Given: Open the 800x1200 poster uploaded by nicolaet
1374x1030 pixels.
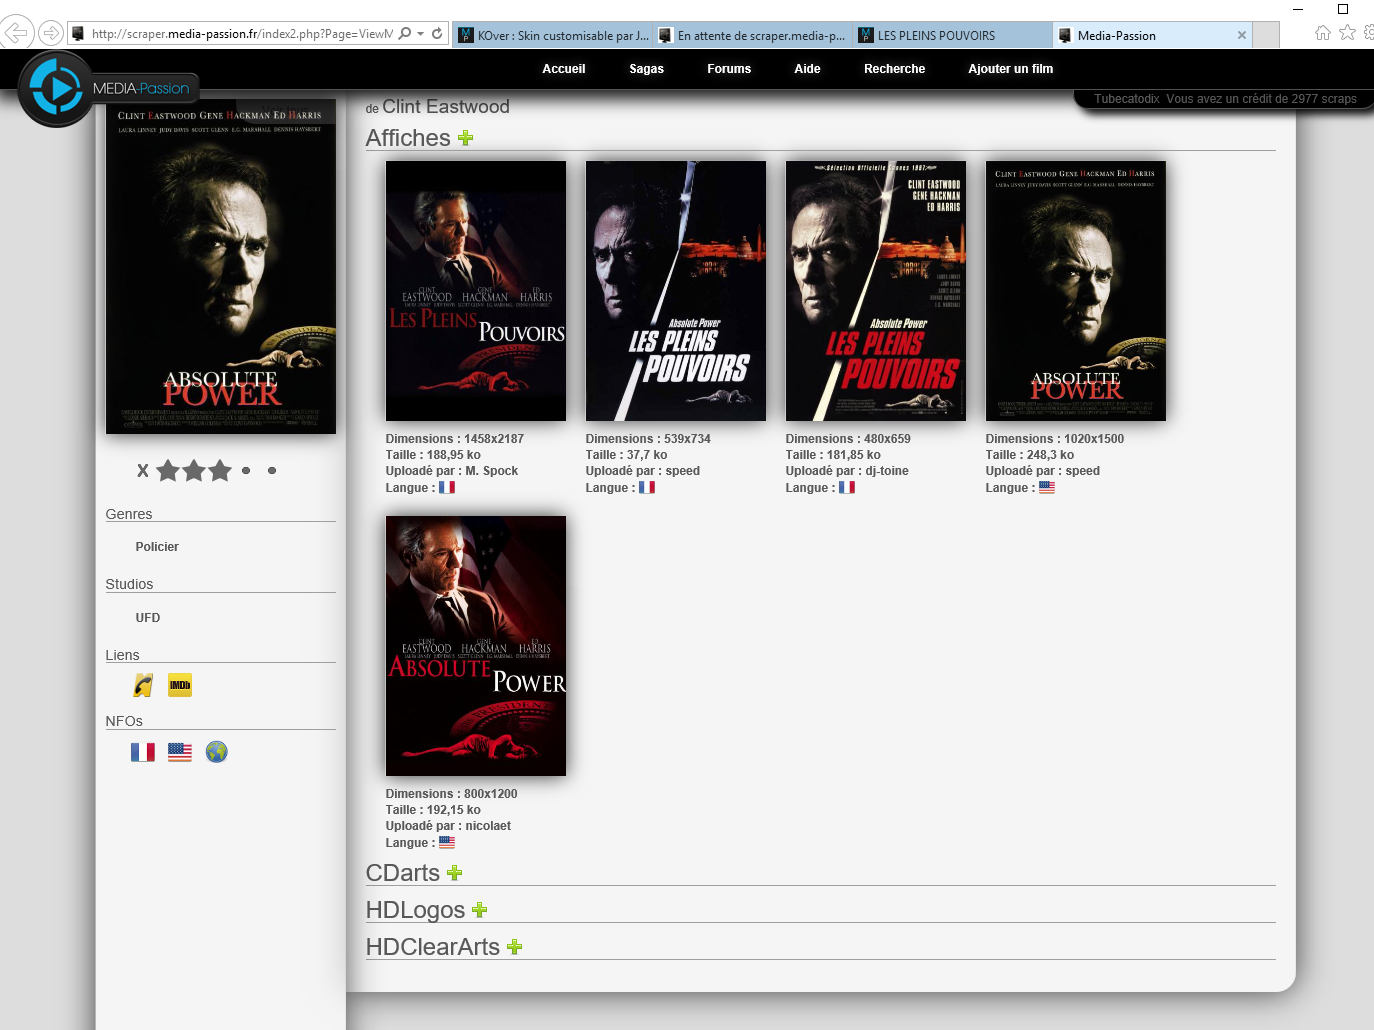Looking at the screenshot, I should pos(476,646).
